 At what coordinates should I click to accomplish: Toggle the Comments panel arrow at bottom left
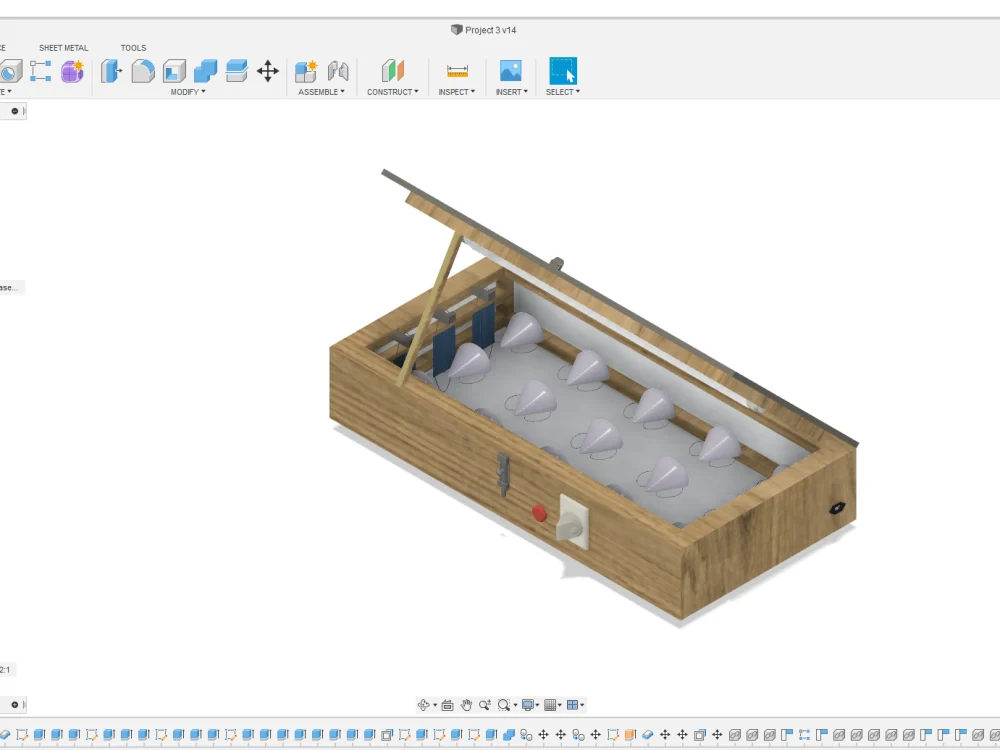coord(14,704)
